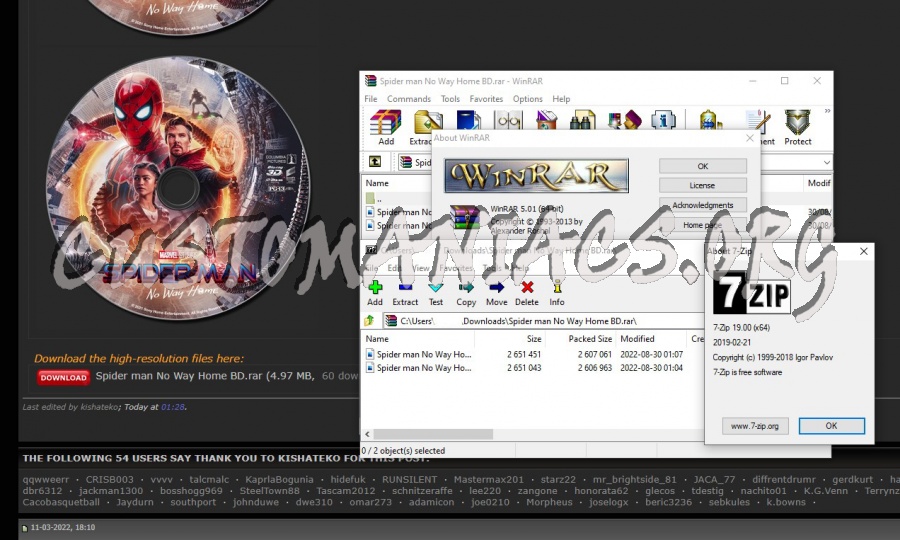Click username jackman1300 in thanks list
Image resolution: width=900 pixels, height=540 pixels.
click(x=111, y=491)
